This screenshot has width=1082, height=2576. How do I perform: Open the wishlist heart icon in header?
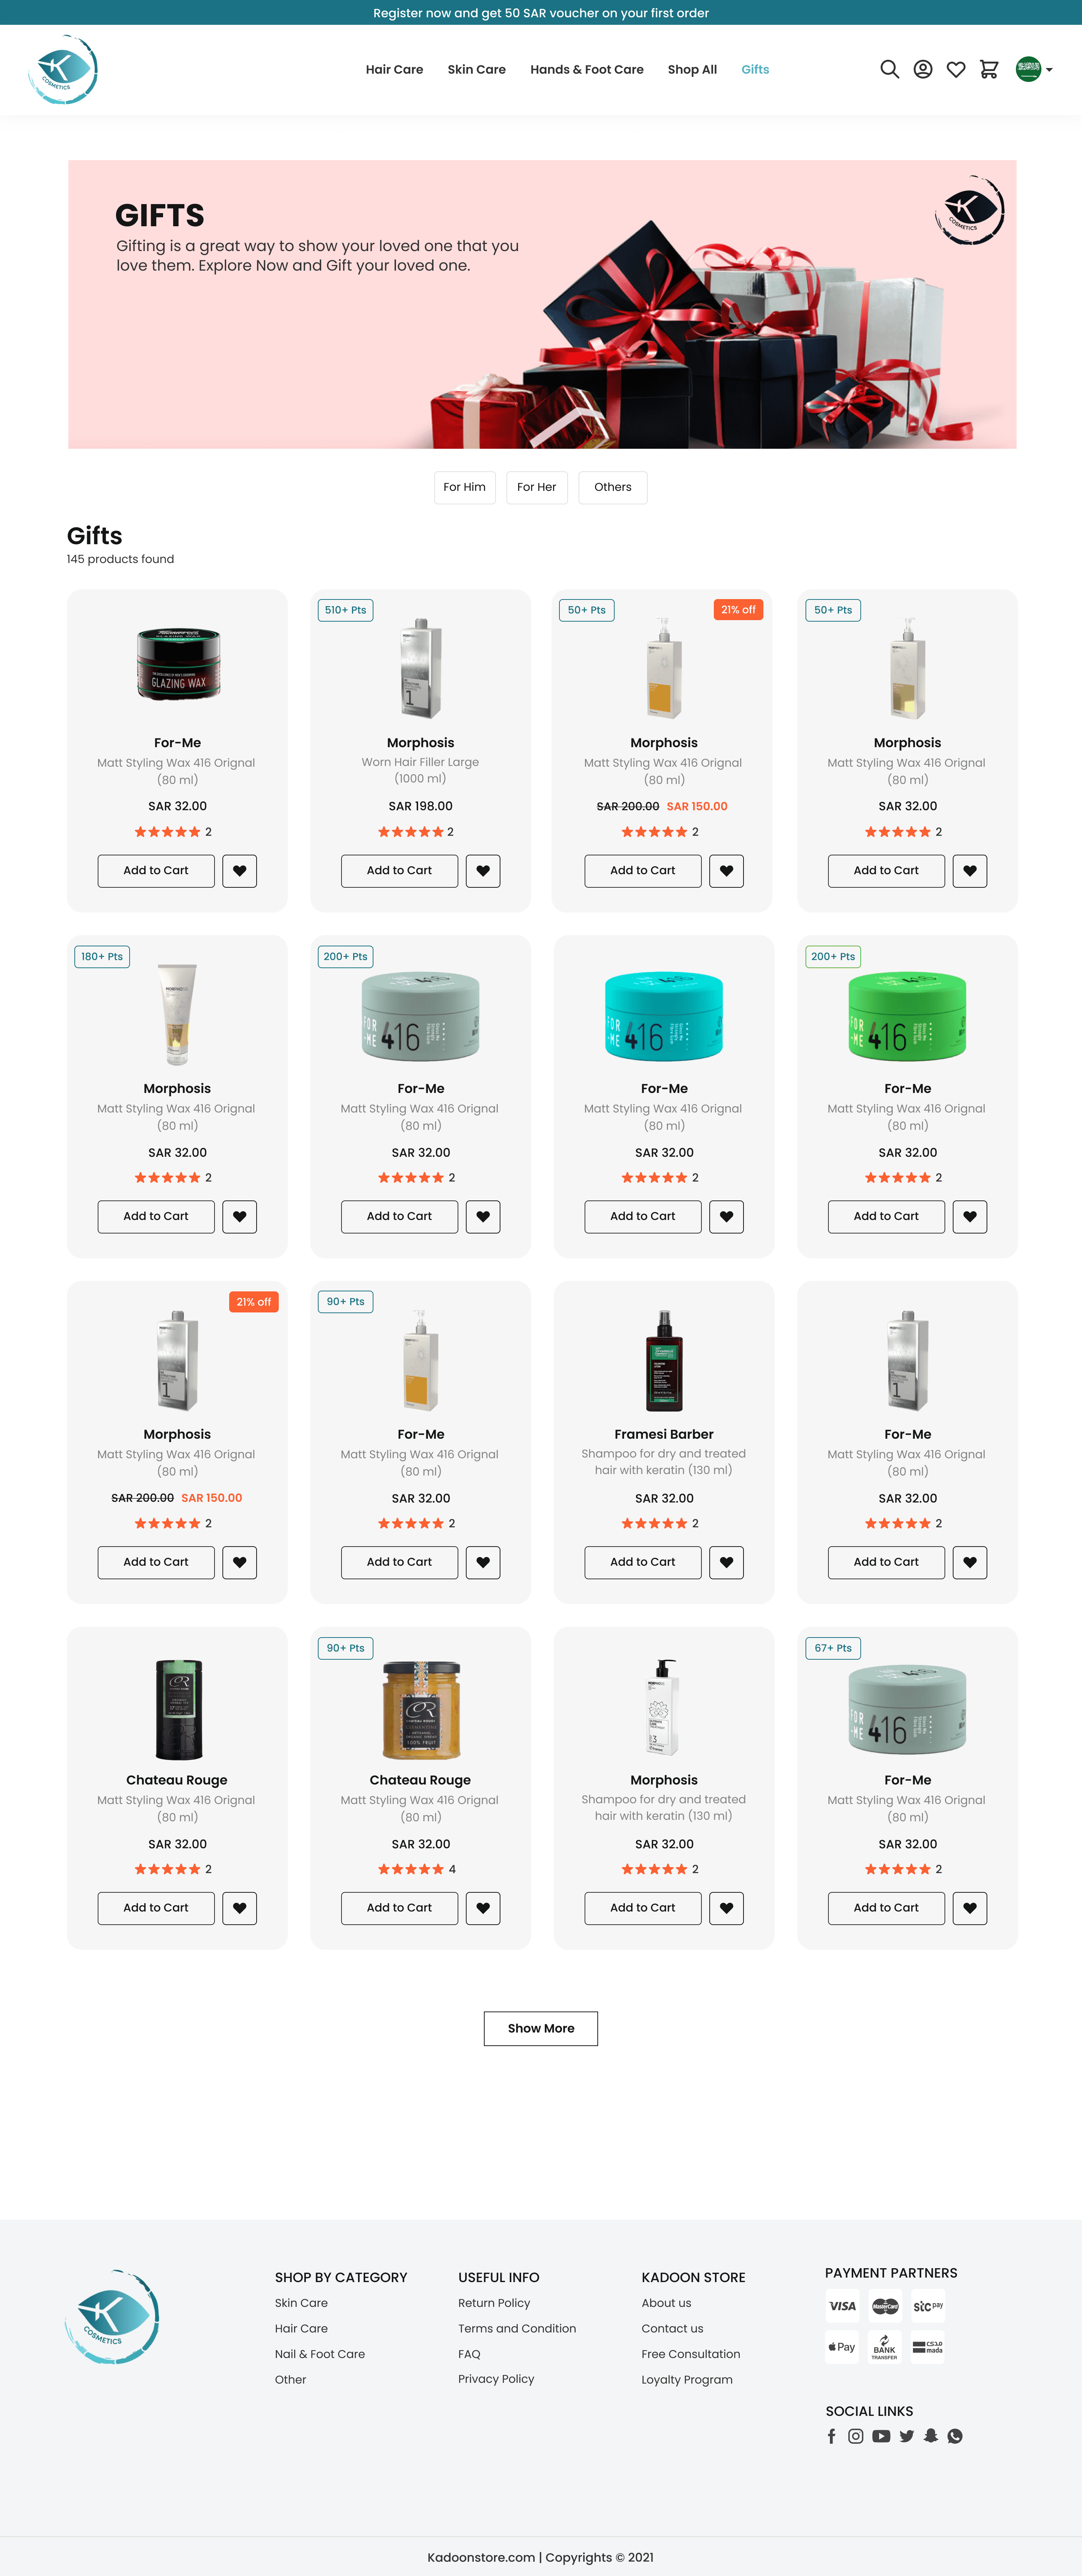click(956, 69)
